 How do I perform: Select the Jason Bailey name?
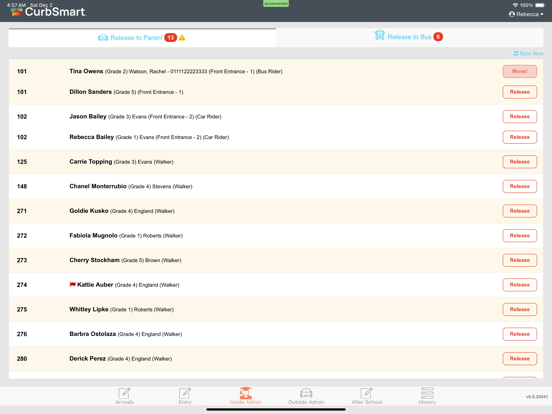point(88,116)
